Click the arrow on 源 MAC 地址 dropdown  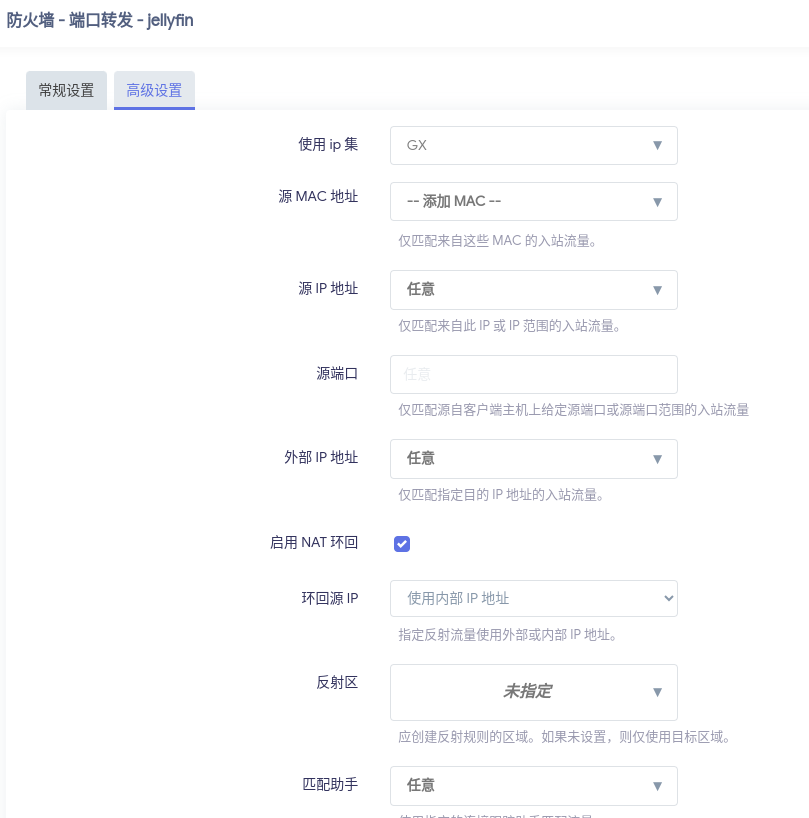[x=657, y=202]
